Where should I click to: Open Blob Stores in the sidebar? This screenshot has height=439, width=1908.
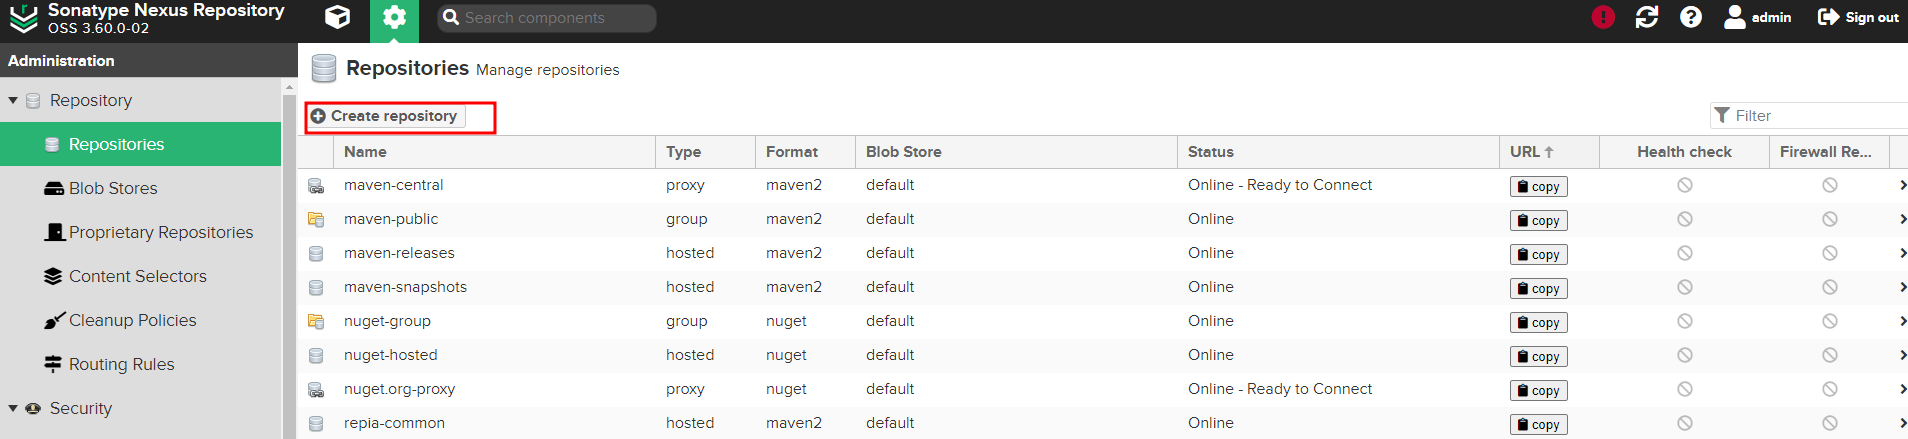113,188
